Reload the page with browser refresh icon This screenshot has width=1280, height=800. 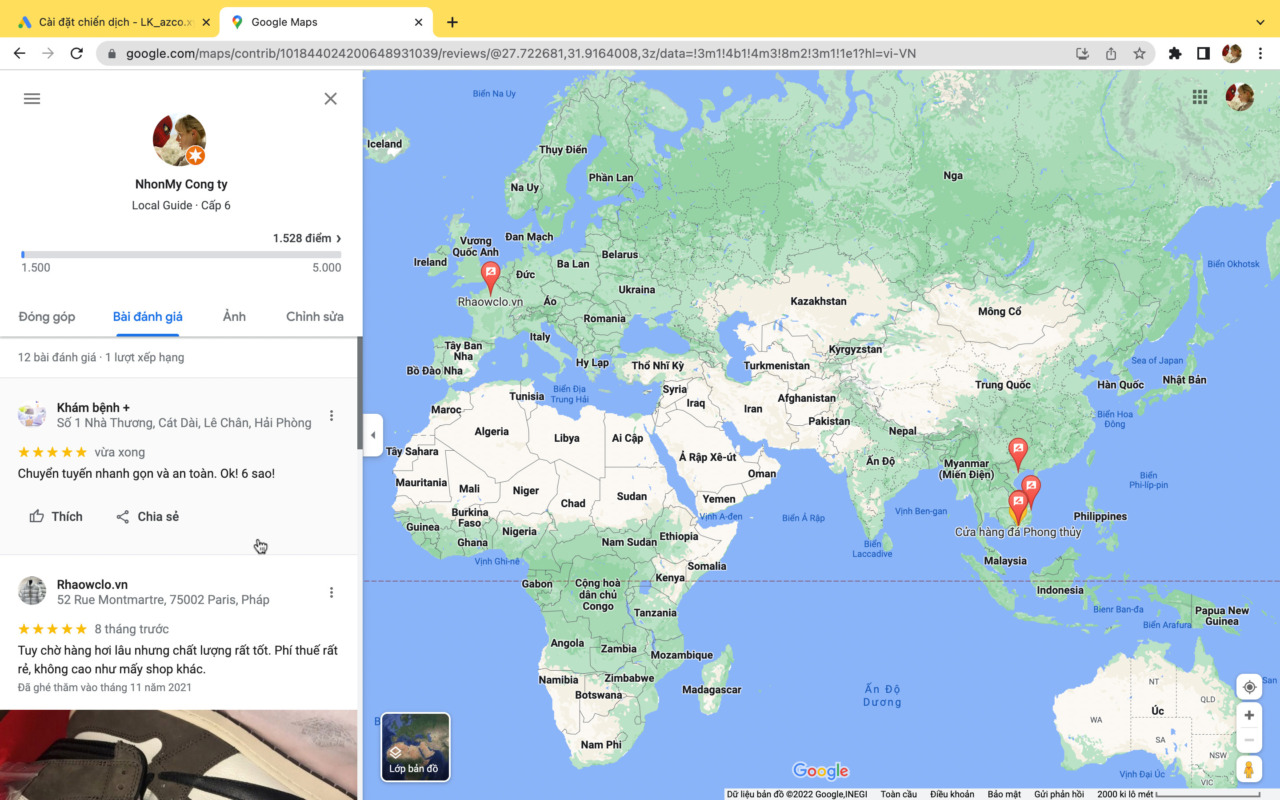point(76,53)
